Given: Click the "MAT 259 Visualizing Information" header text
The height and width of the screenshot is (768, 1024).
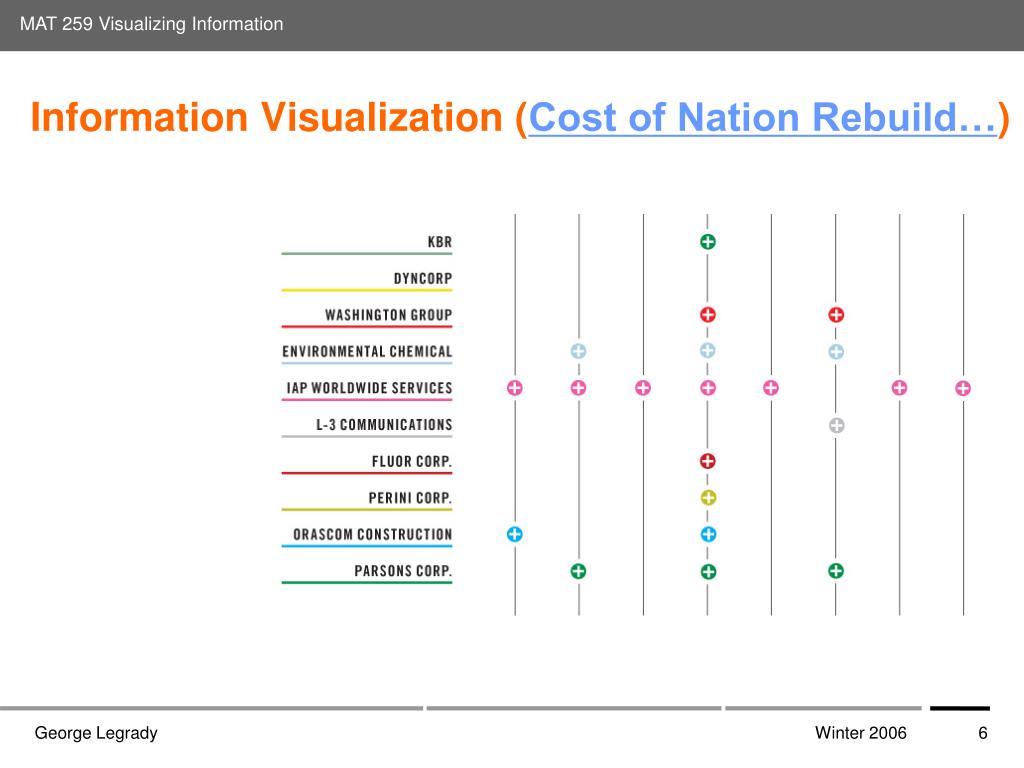Looking at the screenshot, I should point(152,24).
